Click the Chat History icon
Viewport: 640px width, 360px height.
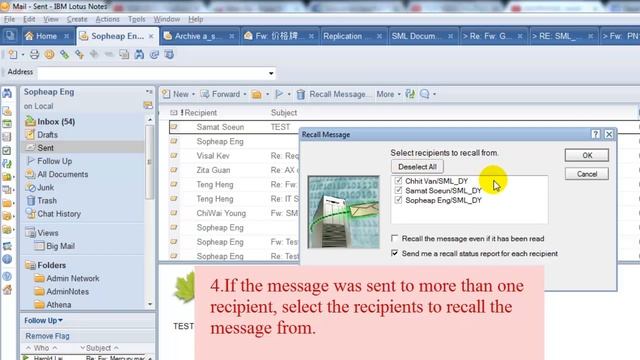click(31, 213)
